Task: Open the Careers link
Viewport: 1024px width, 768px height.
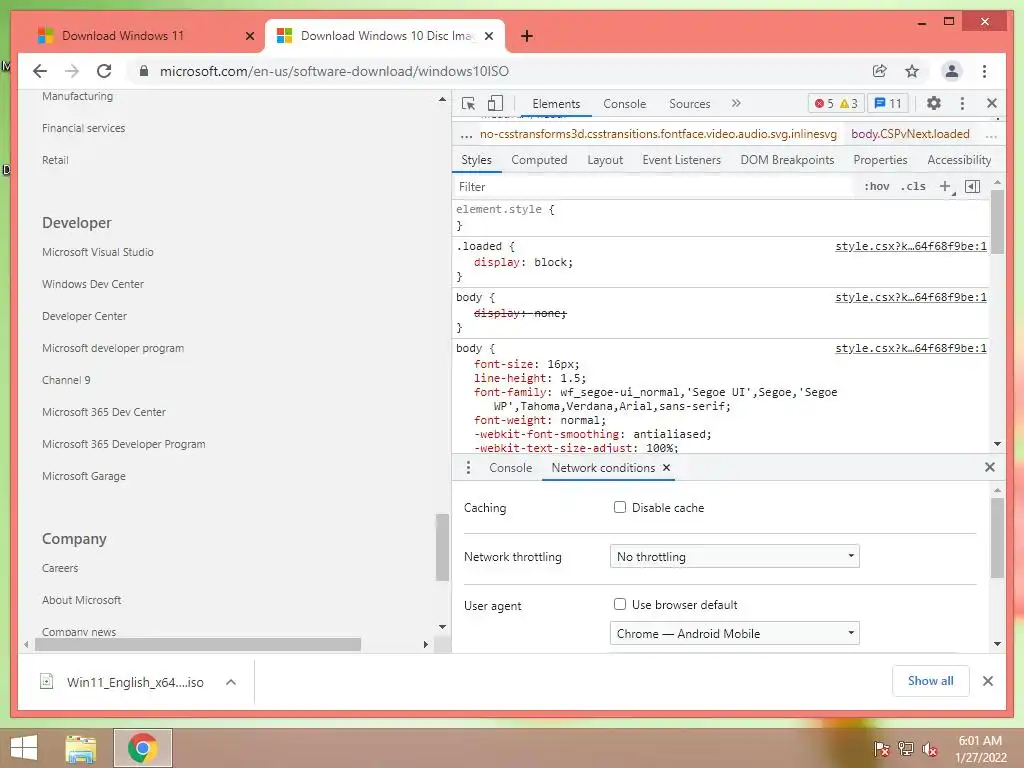Action: (60, 568)
